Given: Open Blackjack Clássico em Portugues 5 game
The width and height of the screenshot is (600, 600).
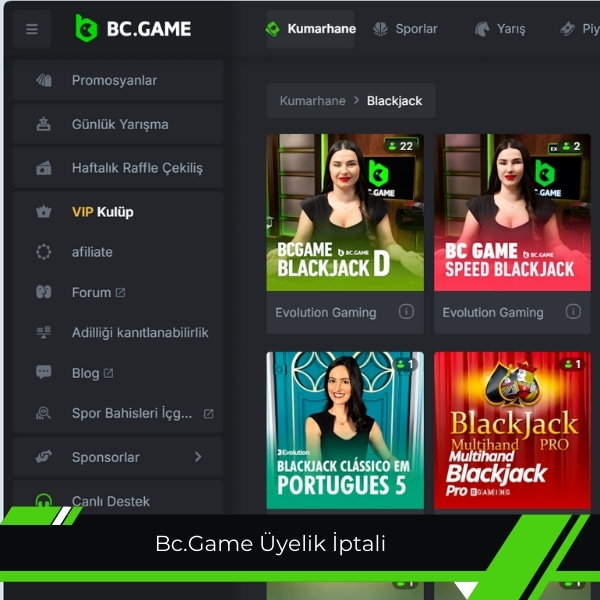Looking at the screenshot, I should click(345, 430).
